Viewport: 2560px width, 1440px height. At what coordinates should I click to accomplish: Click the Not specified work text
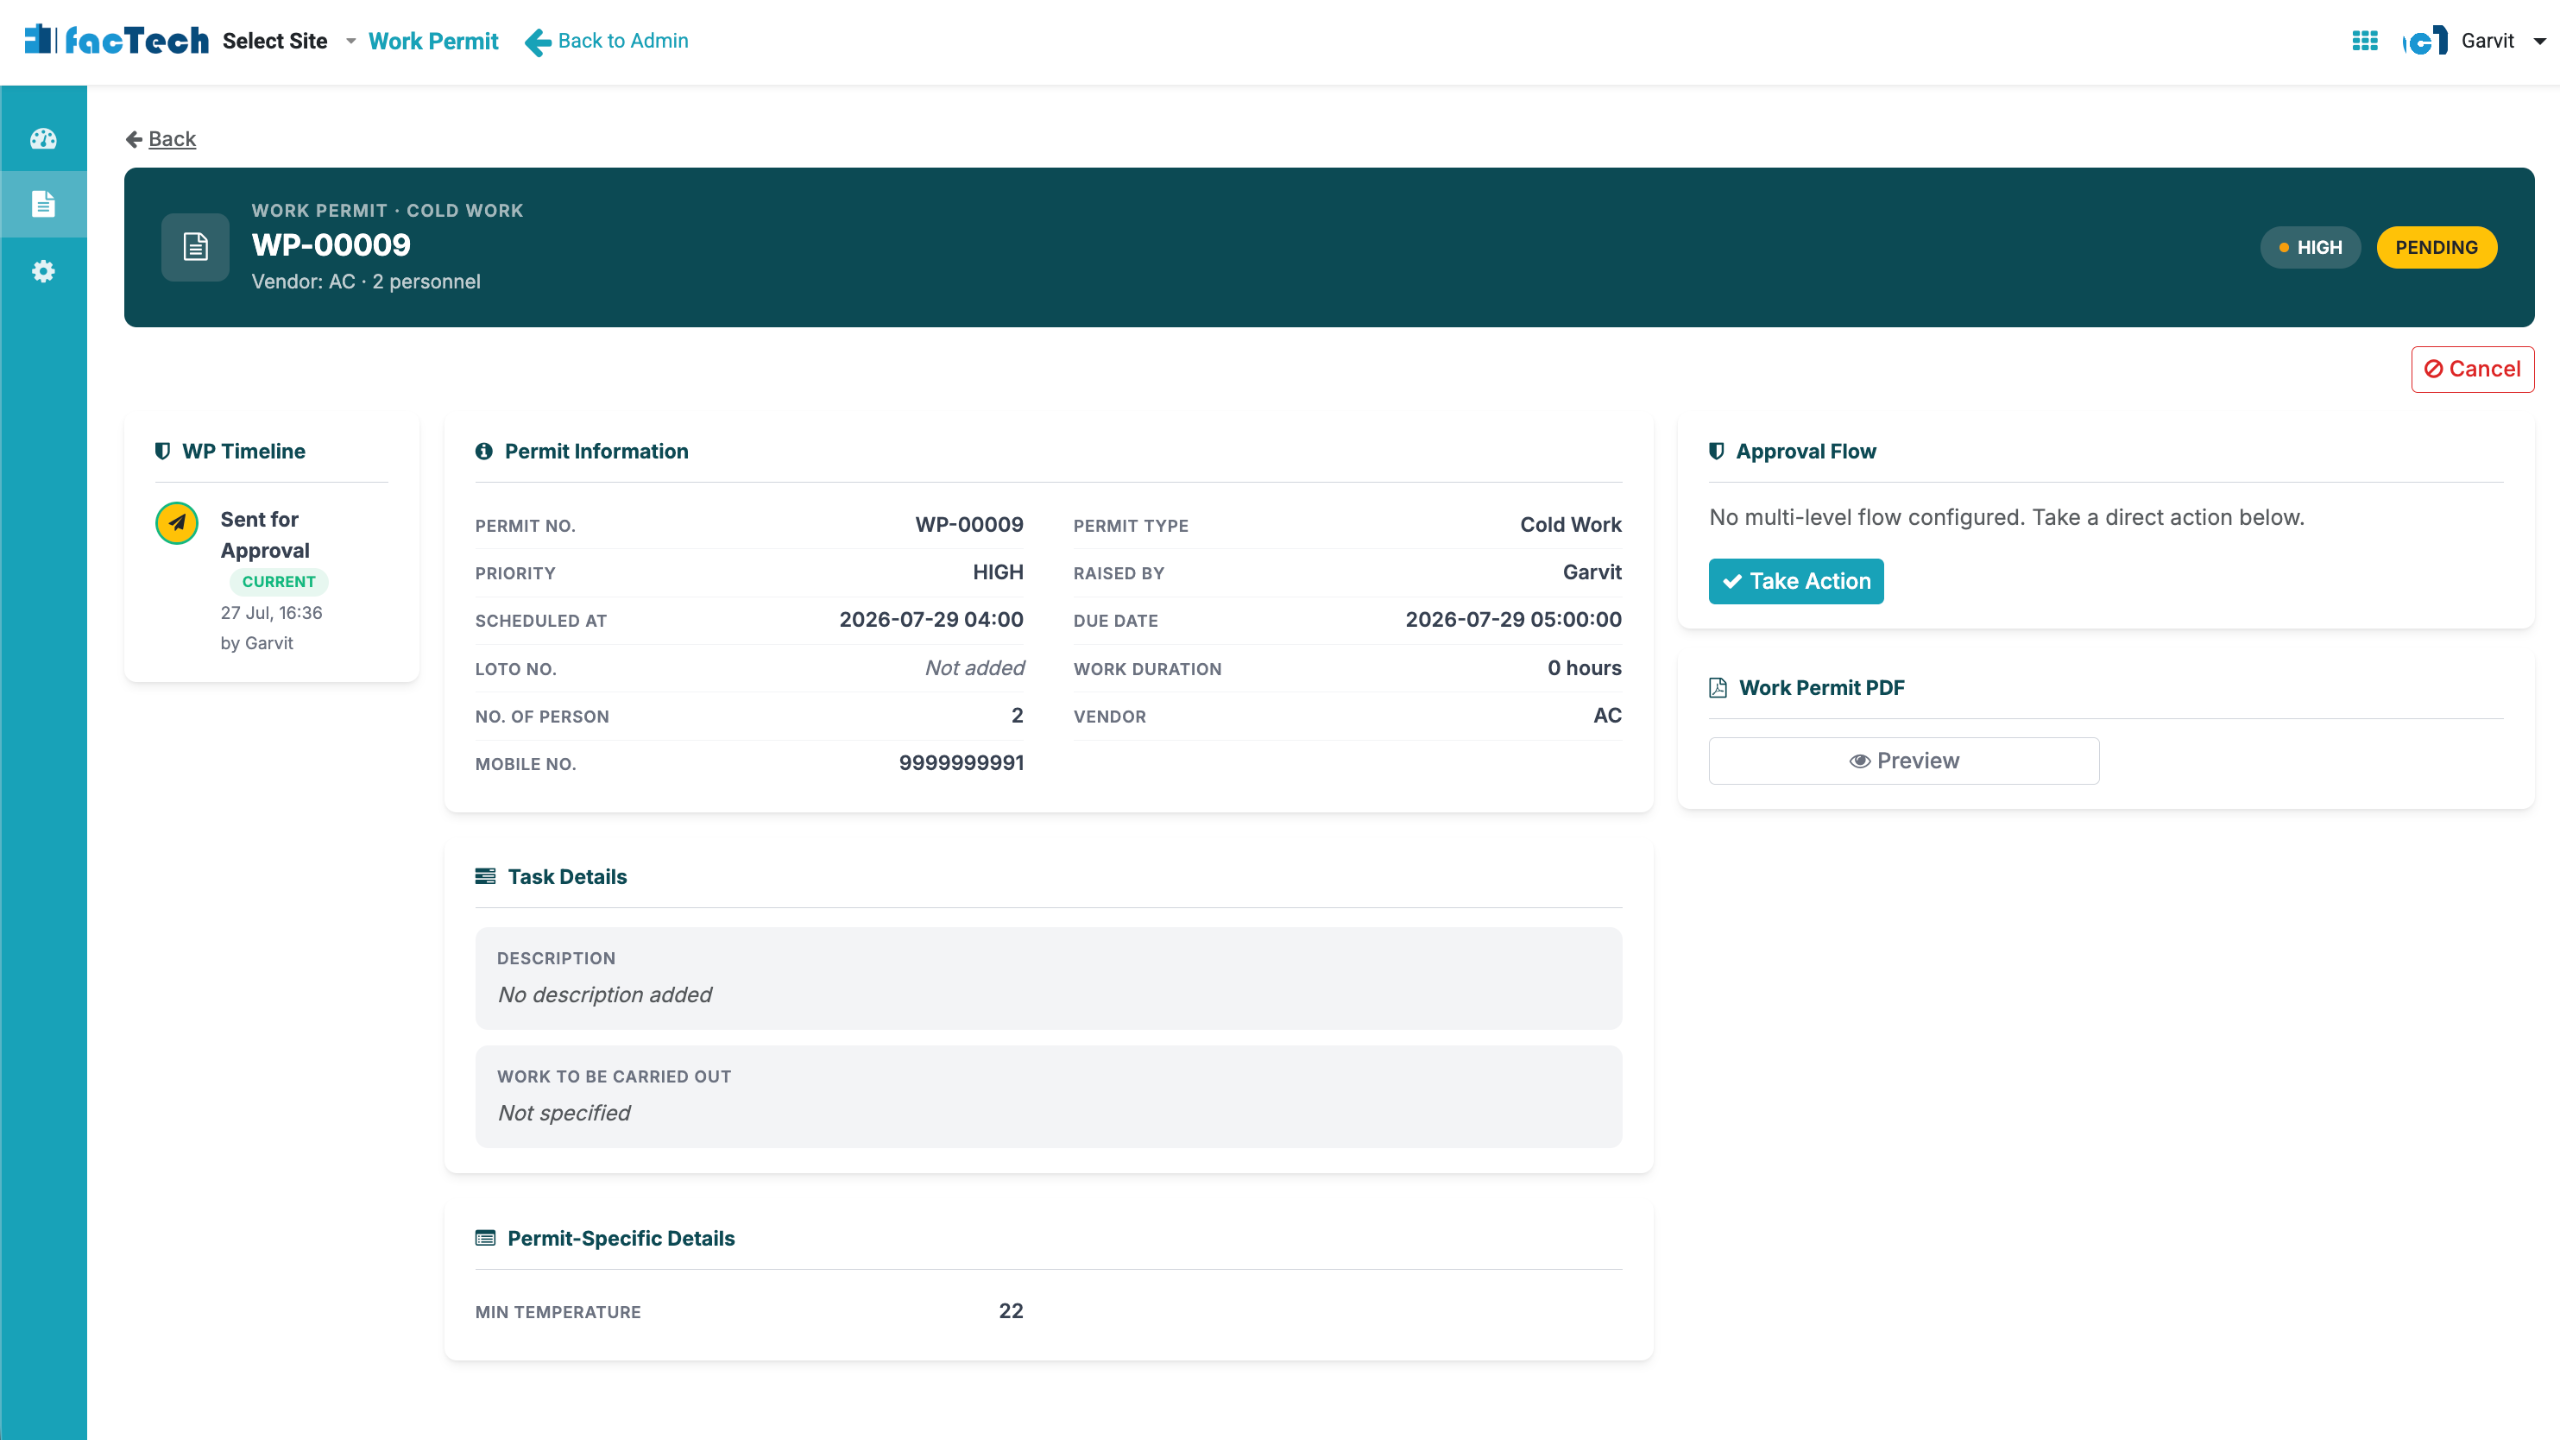tap(564, 1113)
